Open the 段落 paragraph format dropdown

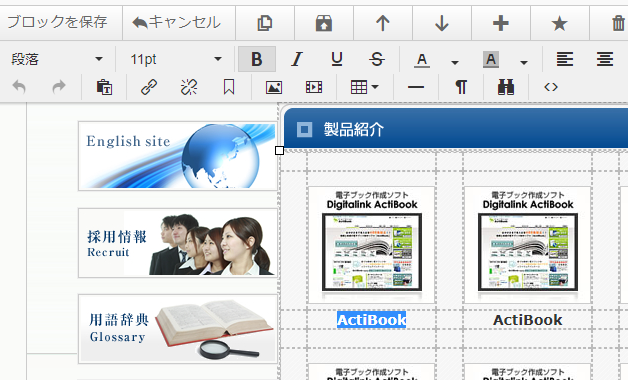coord(57,59)
